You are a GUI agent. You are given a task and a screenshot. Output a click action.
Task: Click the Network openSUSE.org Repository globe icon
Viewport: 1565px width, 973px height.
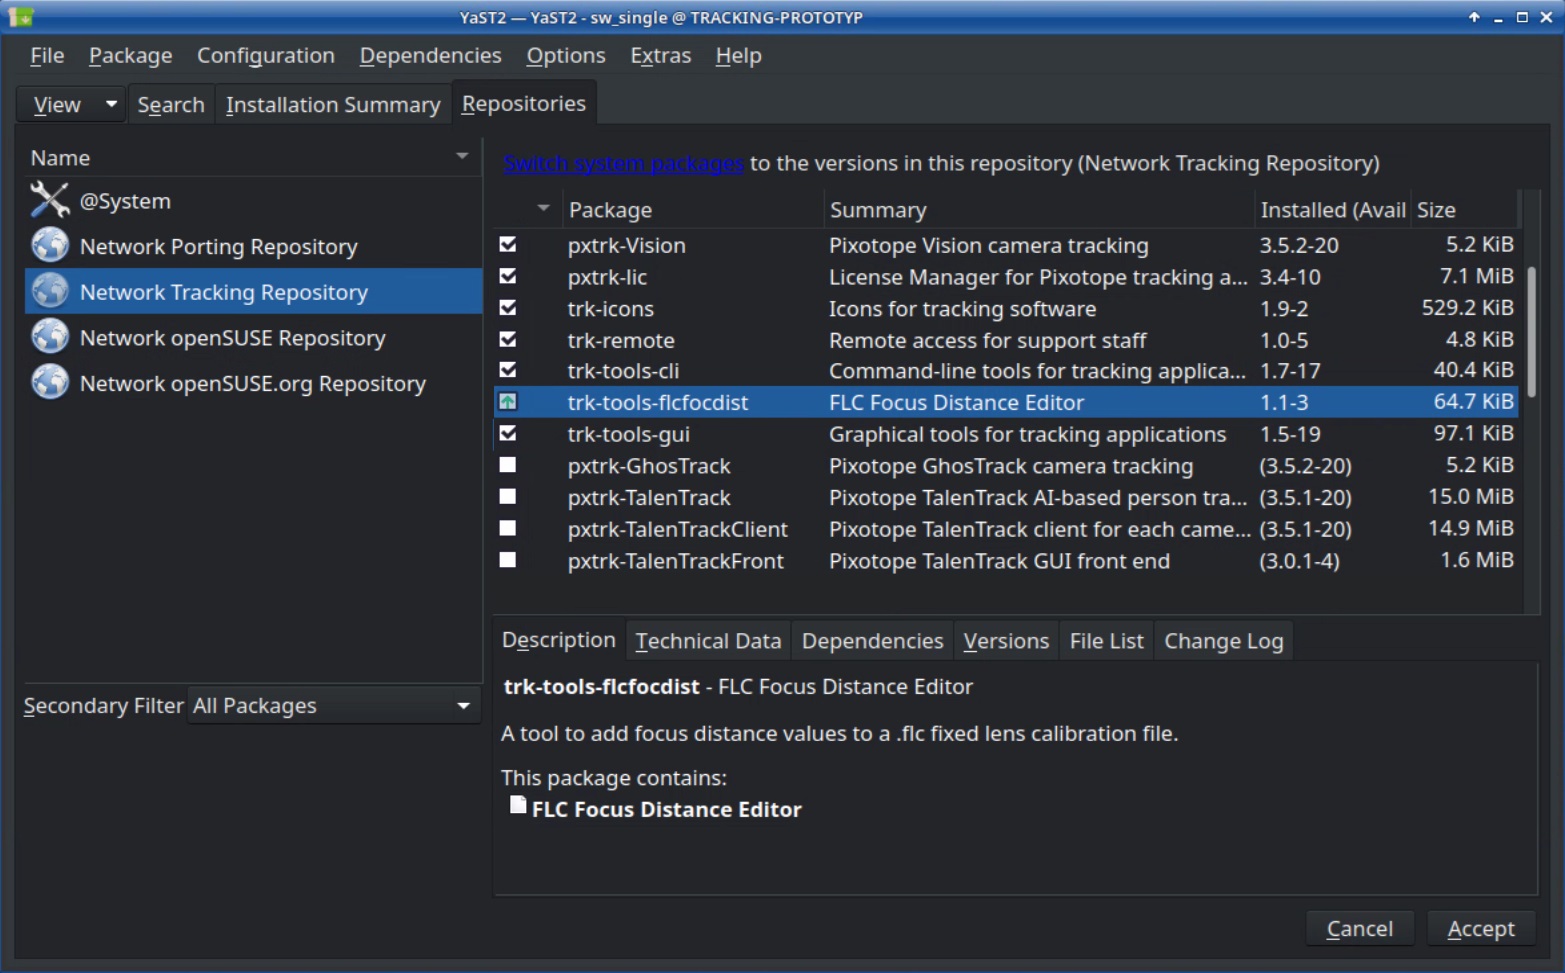pyautogui.click(x=49, y=383)
